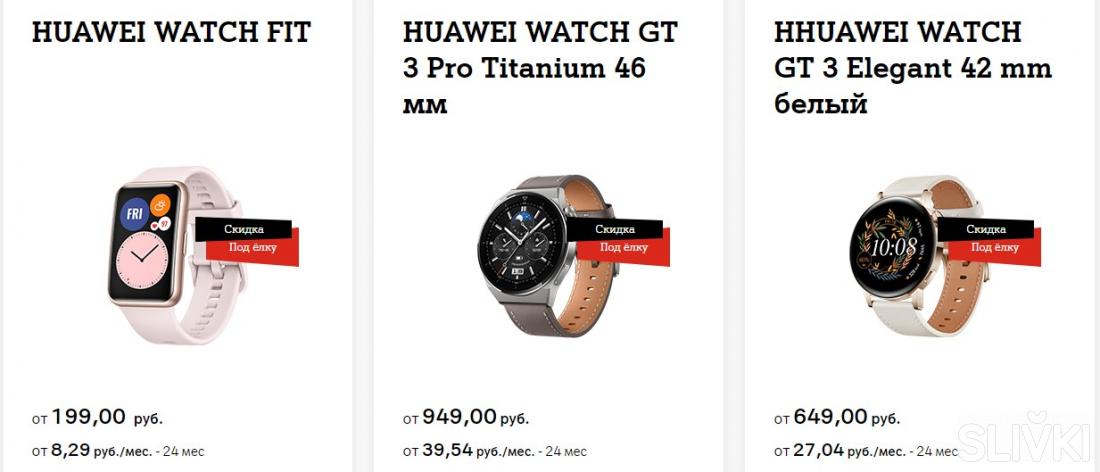Click the Скидка badge on GT 3 Elegant

coord(986,229)
